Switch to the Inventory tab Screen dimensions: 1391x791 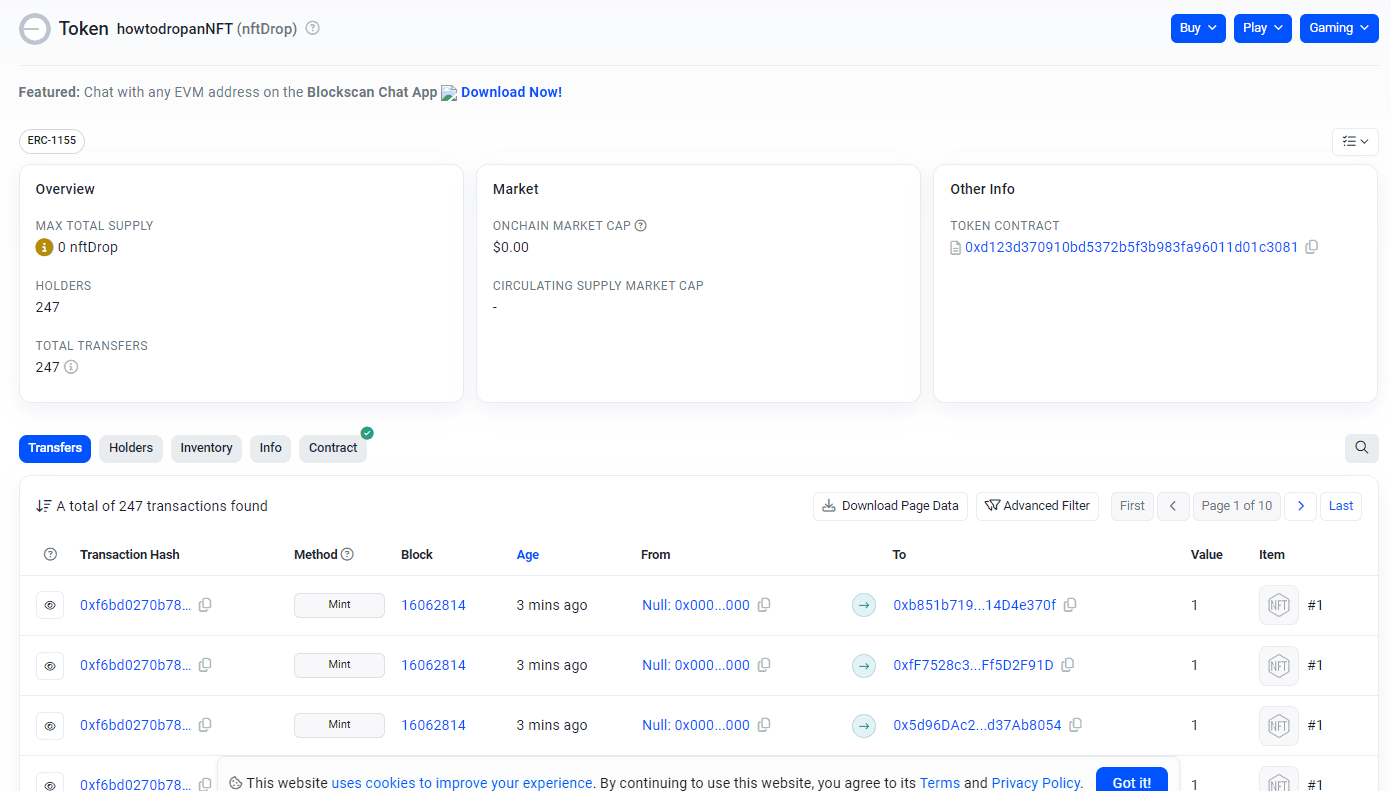[206, 448]
